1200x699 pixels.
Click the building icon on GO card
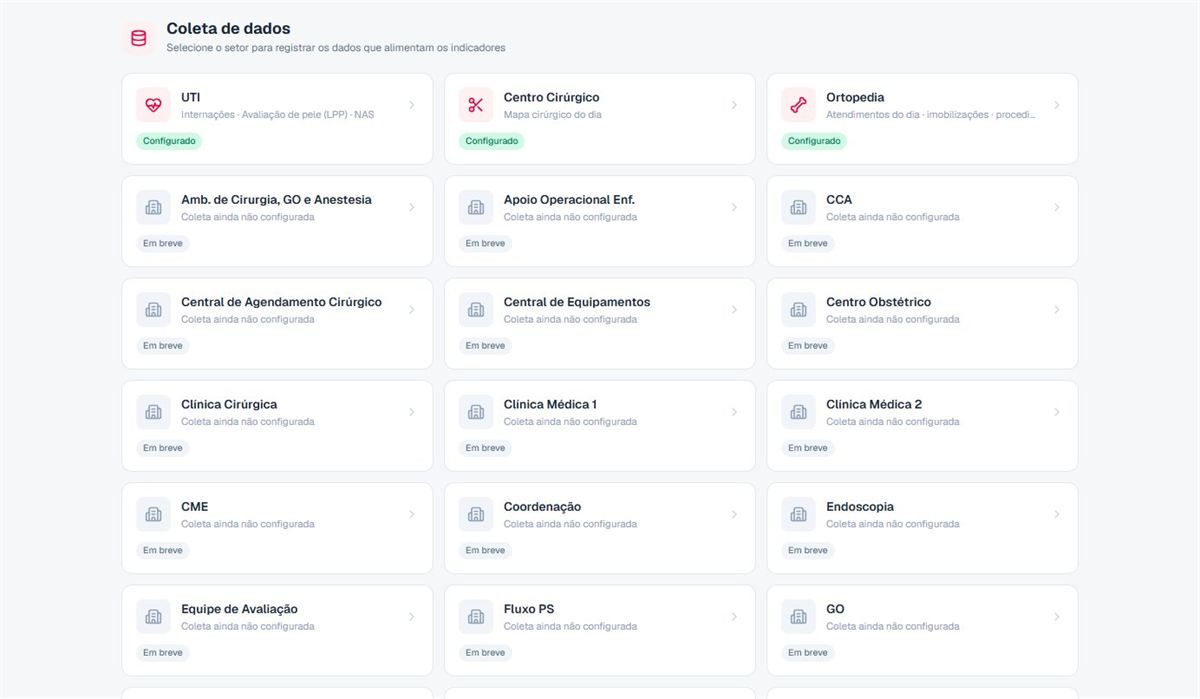[798, 617]
